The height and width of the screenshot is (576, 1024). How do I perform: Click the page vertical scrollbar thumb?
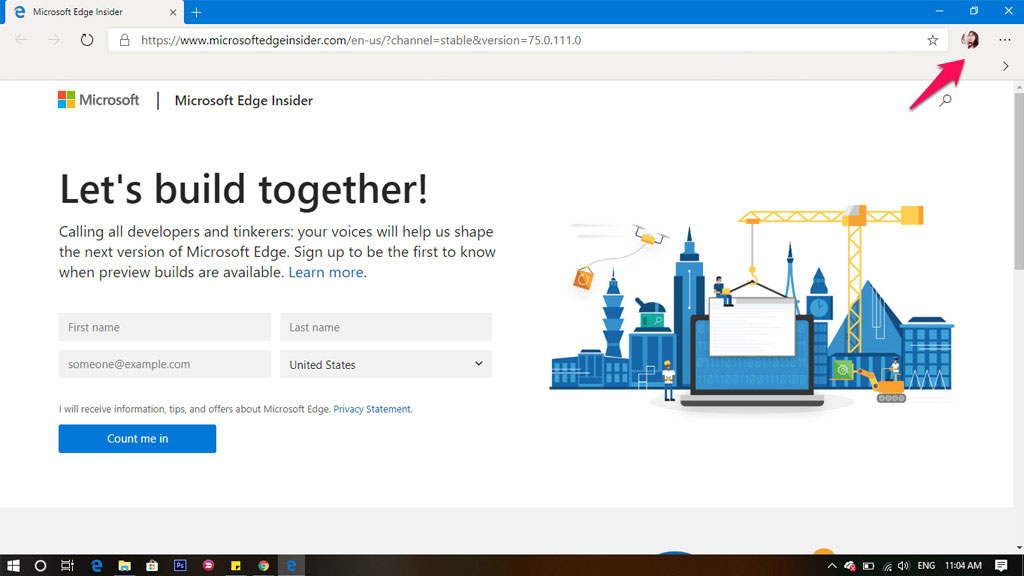[x=1019, y=181]
